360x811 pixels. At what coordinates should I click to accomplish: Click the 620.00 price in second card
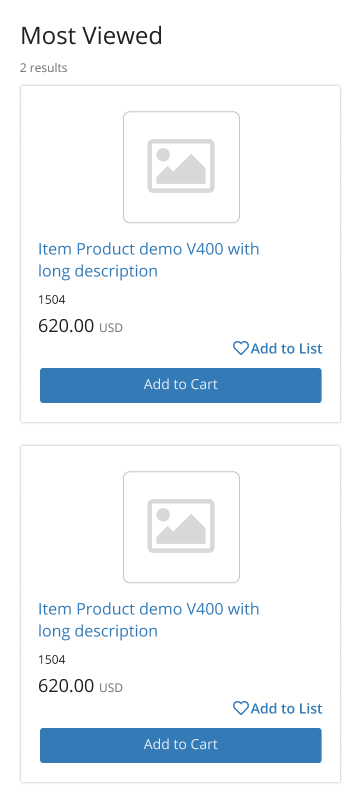(66, 686)
